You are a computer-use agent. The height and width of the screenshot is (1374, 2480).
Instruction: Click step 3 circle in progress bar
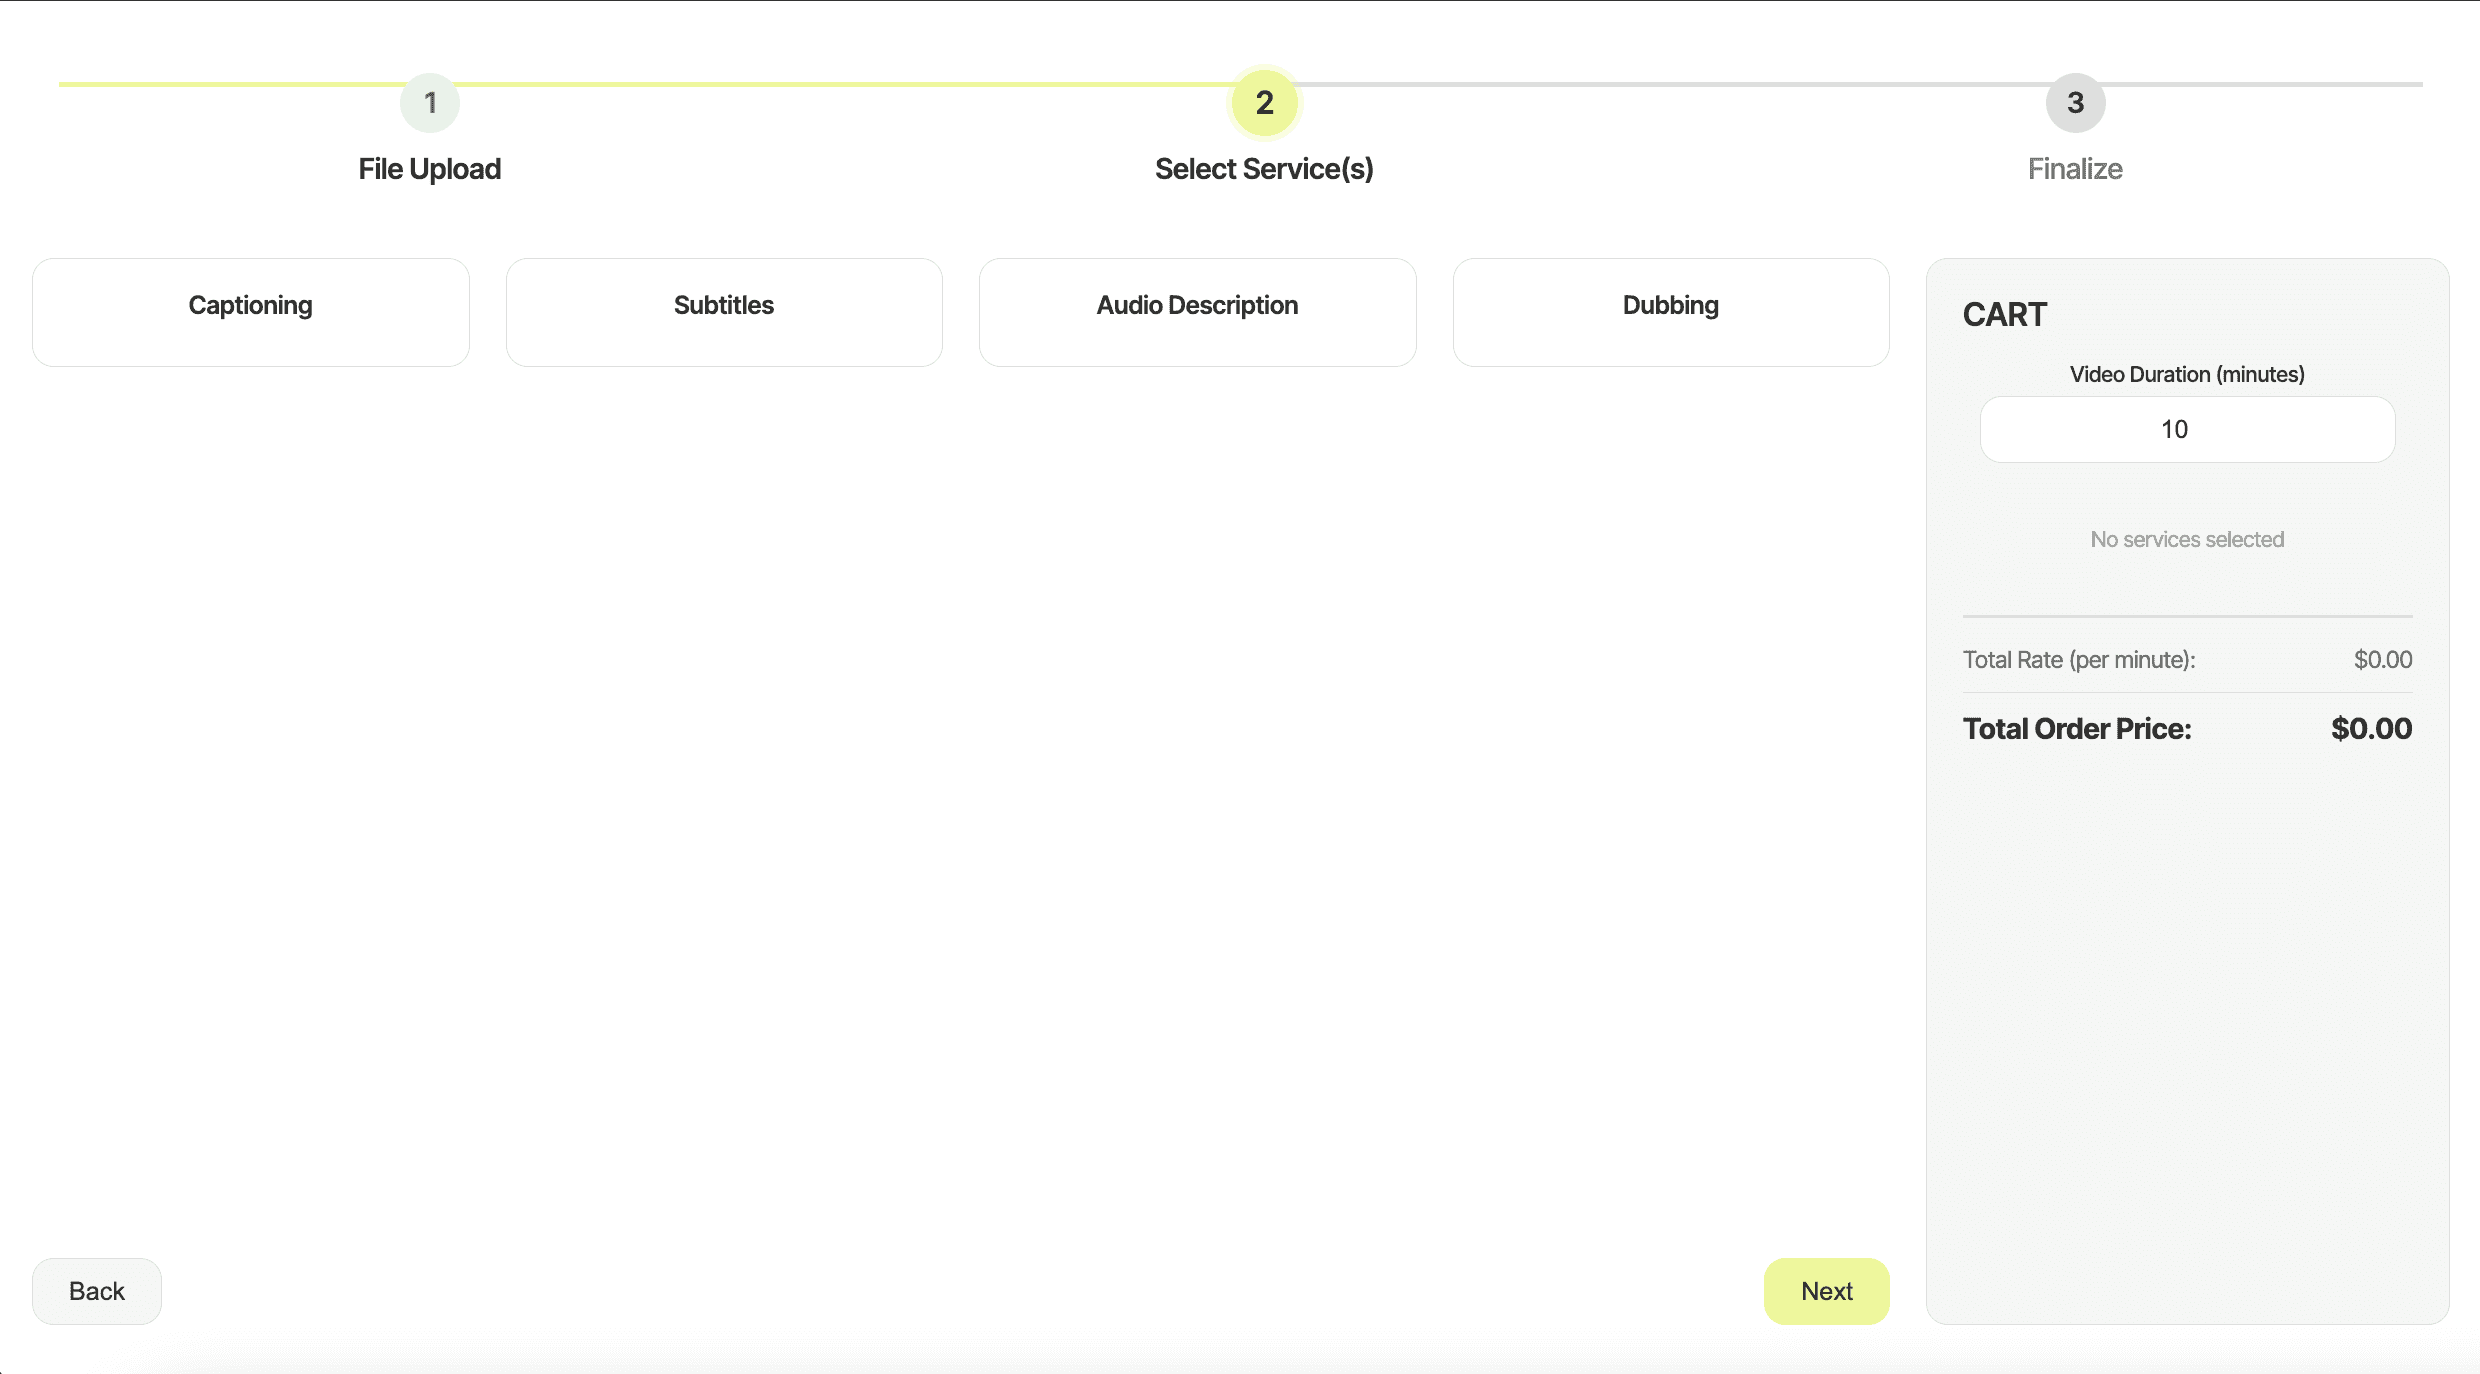2075,102
